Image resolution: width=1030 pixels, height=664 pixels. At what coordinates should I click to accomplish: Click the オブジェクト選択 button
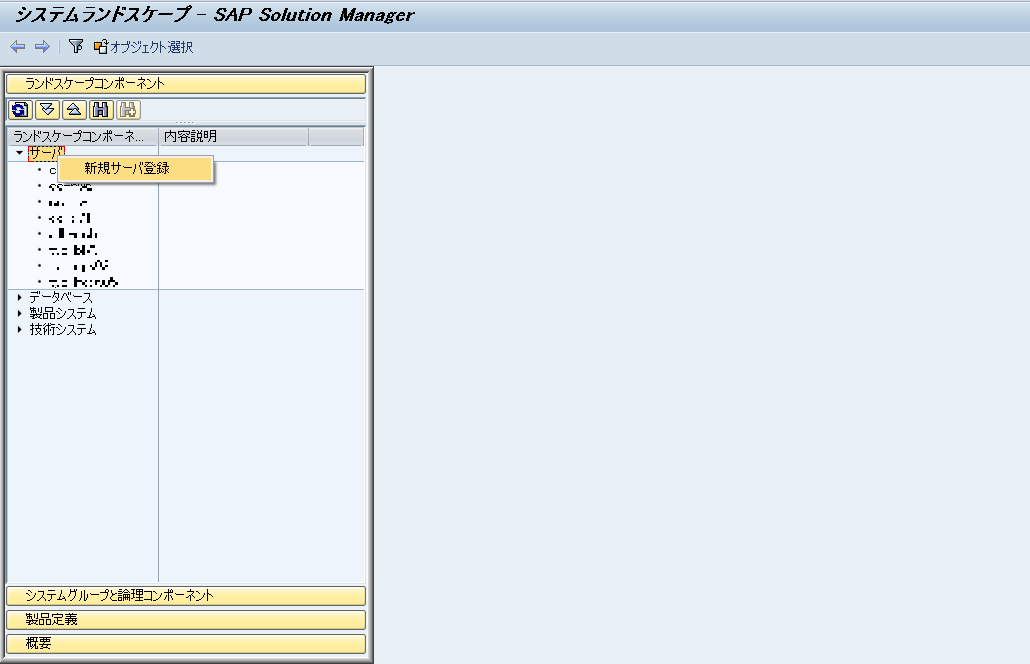[143, 47]
